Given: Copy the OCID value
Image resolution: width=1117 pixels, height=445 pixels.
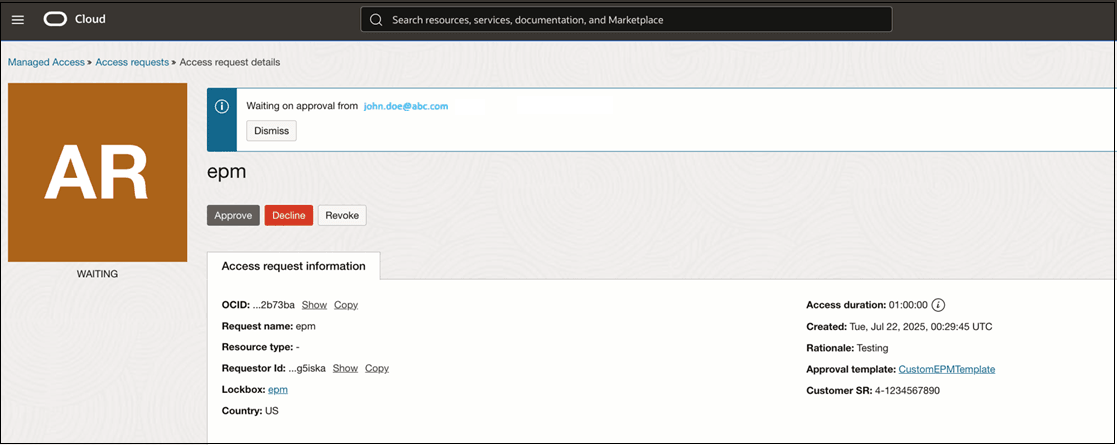Looking at the screenshot, I should tap(346, 305).
